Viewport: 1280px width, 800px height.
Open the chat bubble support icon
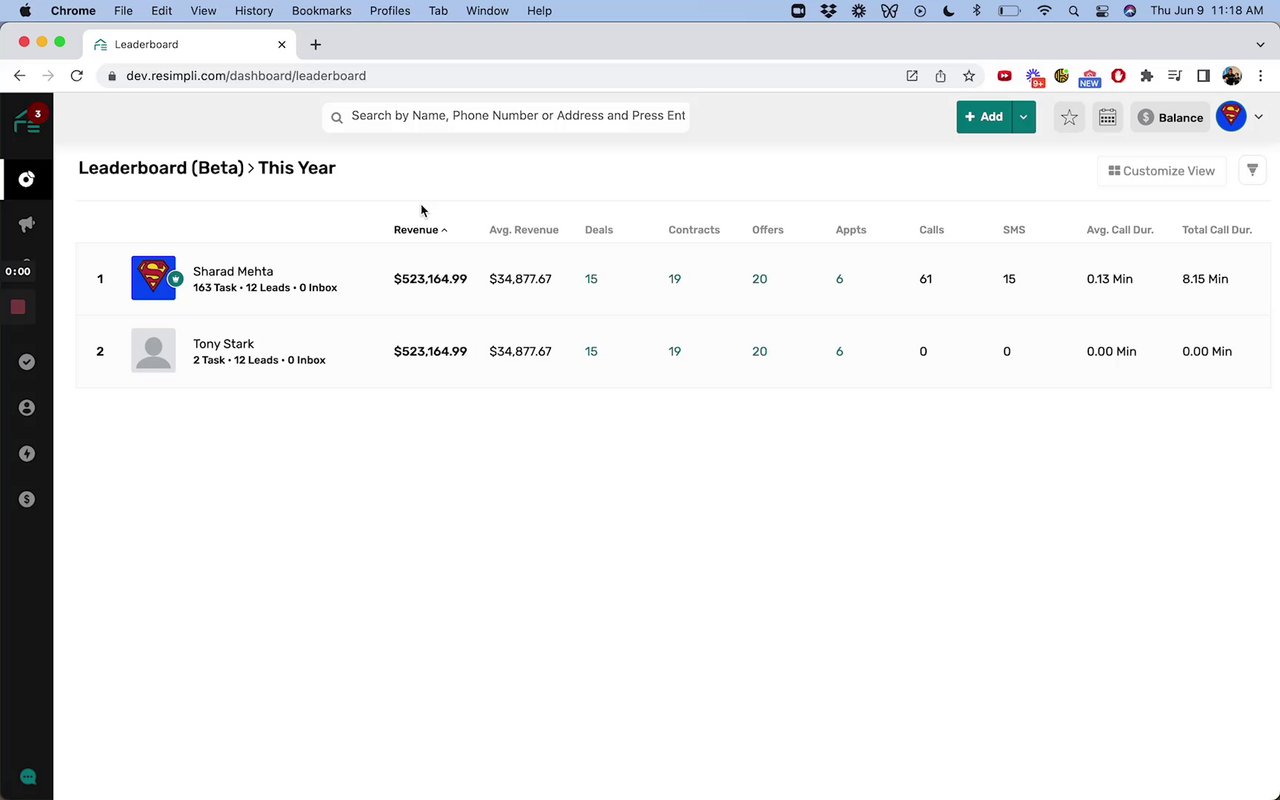[28, 777]
